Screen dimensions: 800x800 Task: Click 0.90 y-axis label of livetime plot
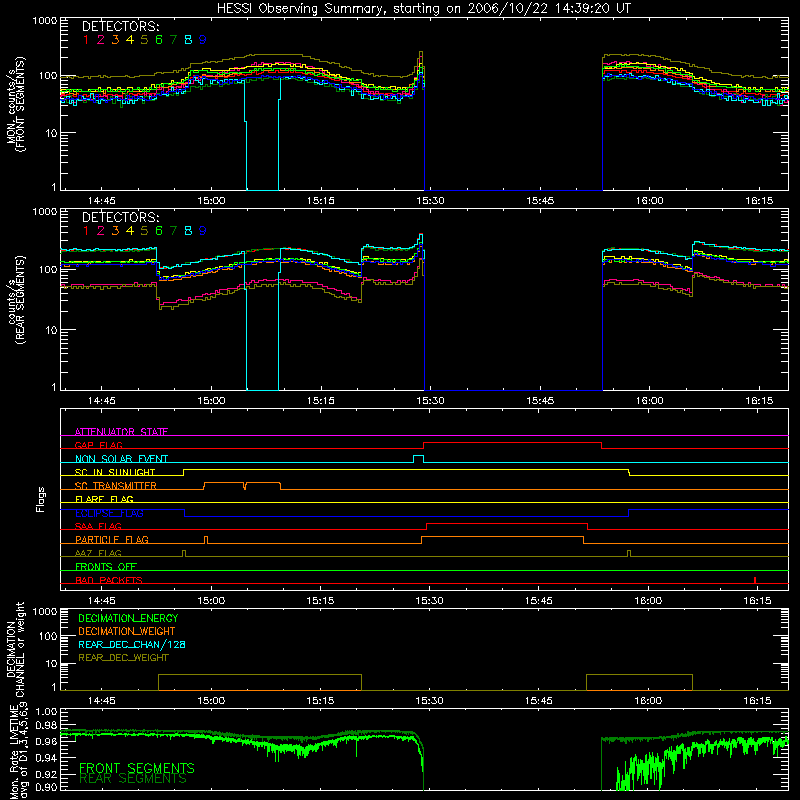46,787
